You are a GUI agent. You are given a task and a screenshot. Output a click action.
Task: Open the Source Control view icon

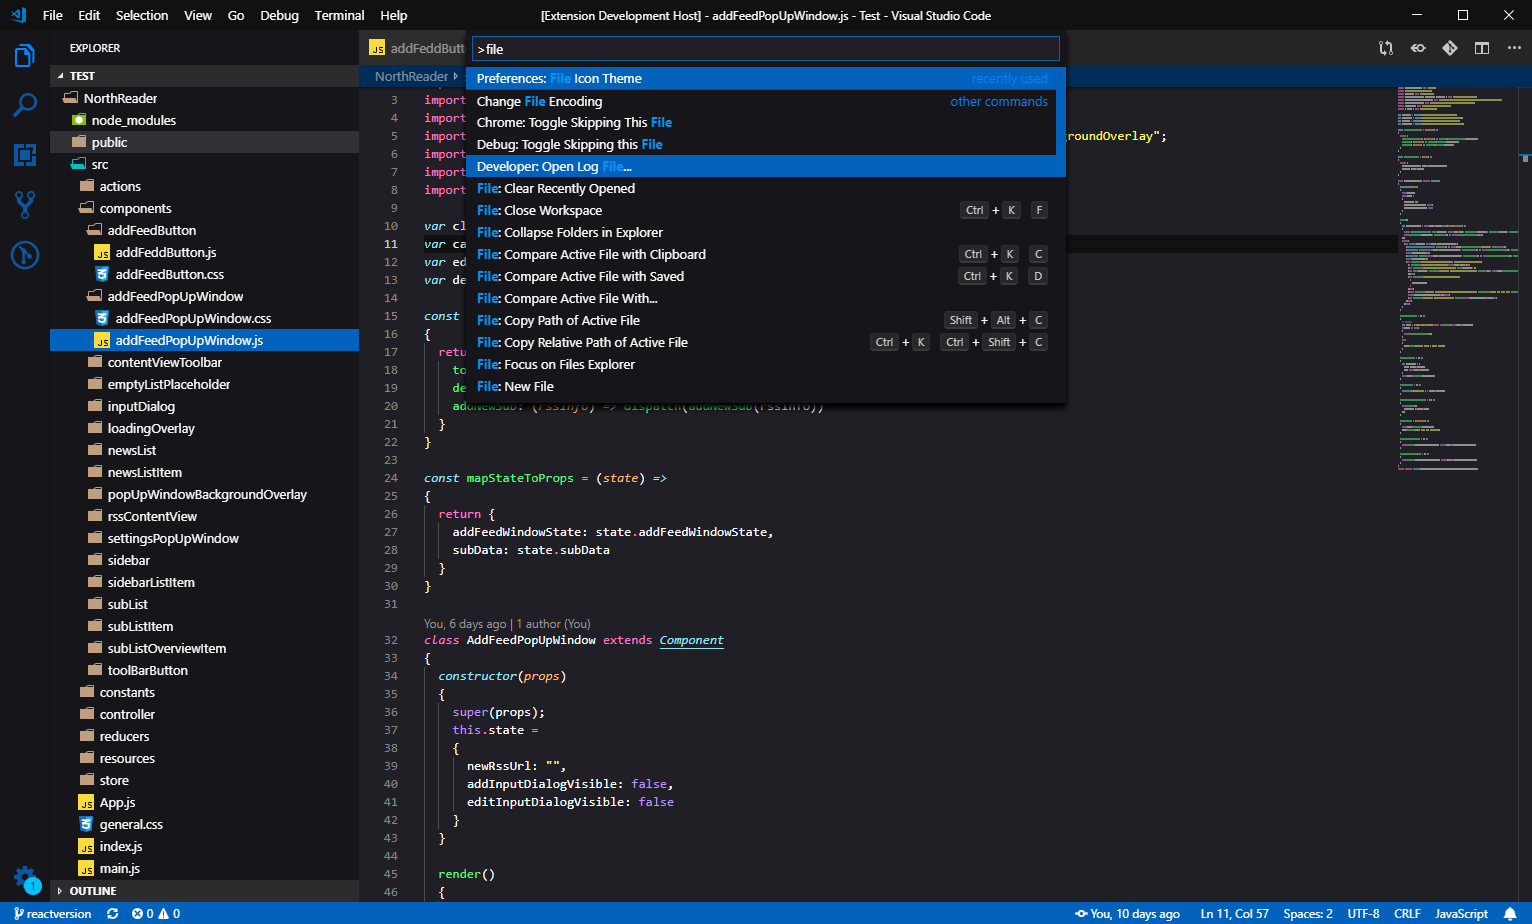[25, 205]
